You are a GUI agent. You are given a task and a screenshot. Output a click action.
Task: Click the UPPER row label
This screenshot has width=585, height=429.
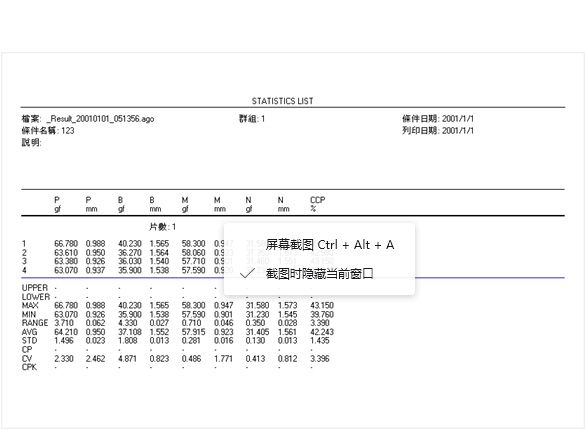coord(35,288)
